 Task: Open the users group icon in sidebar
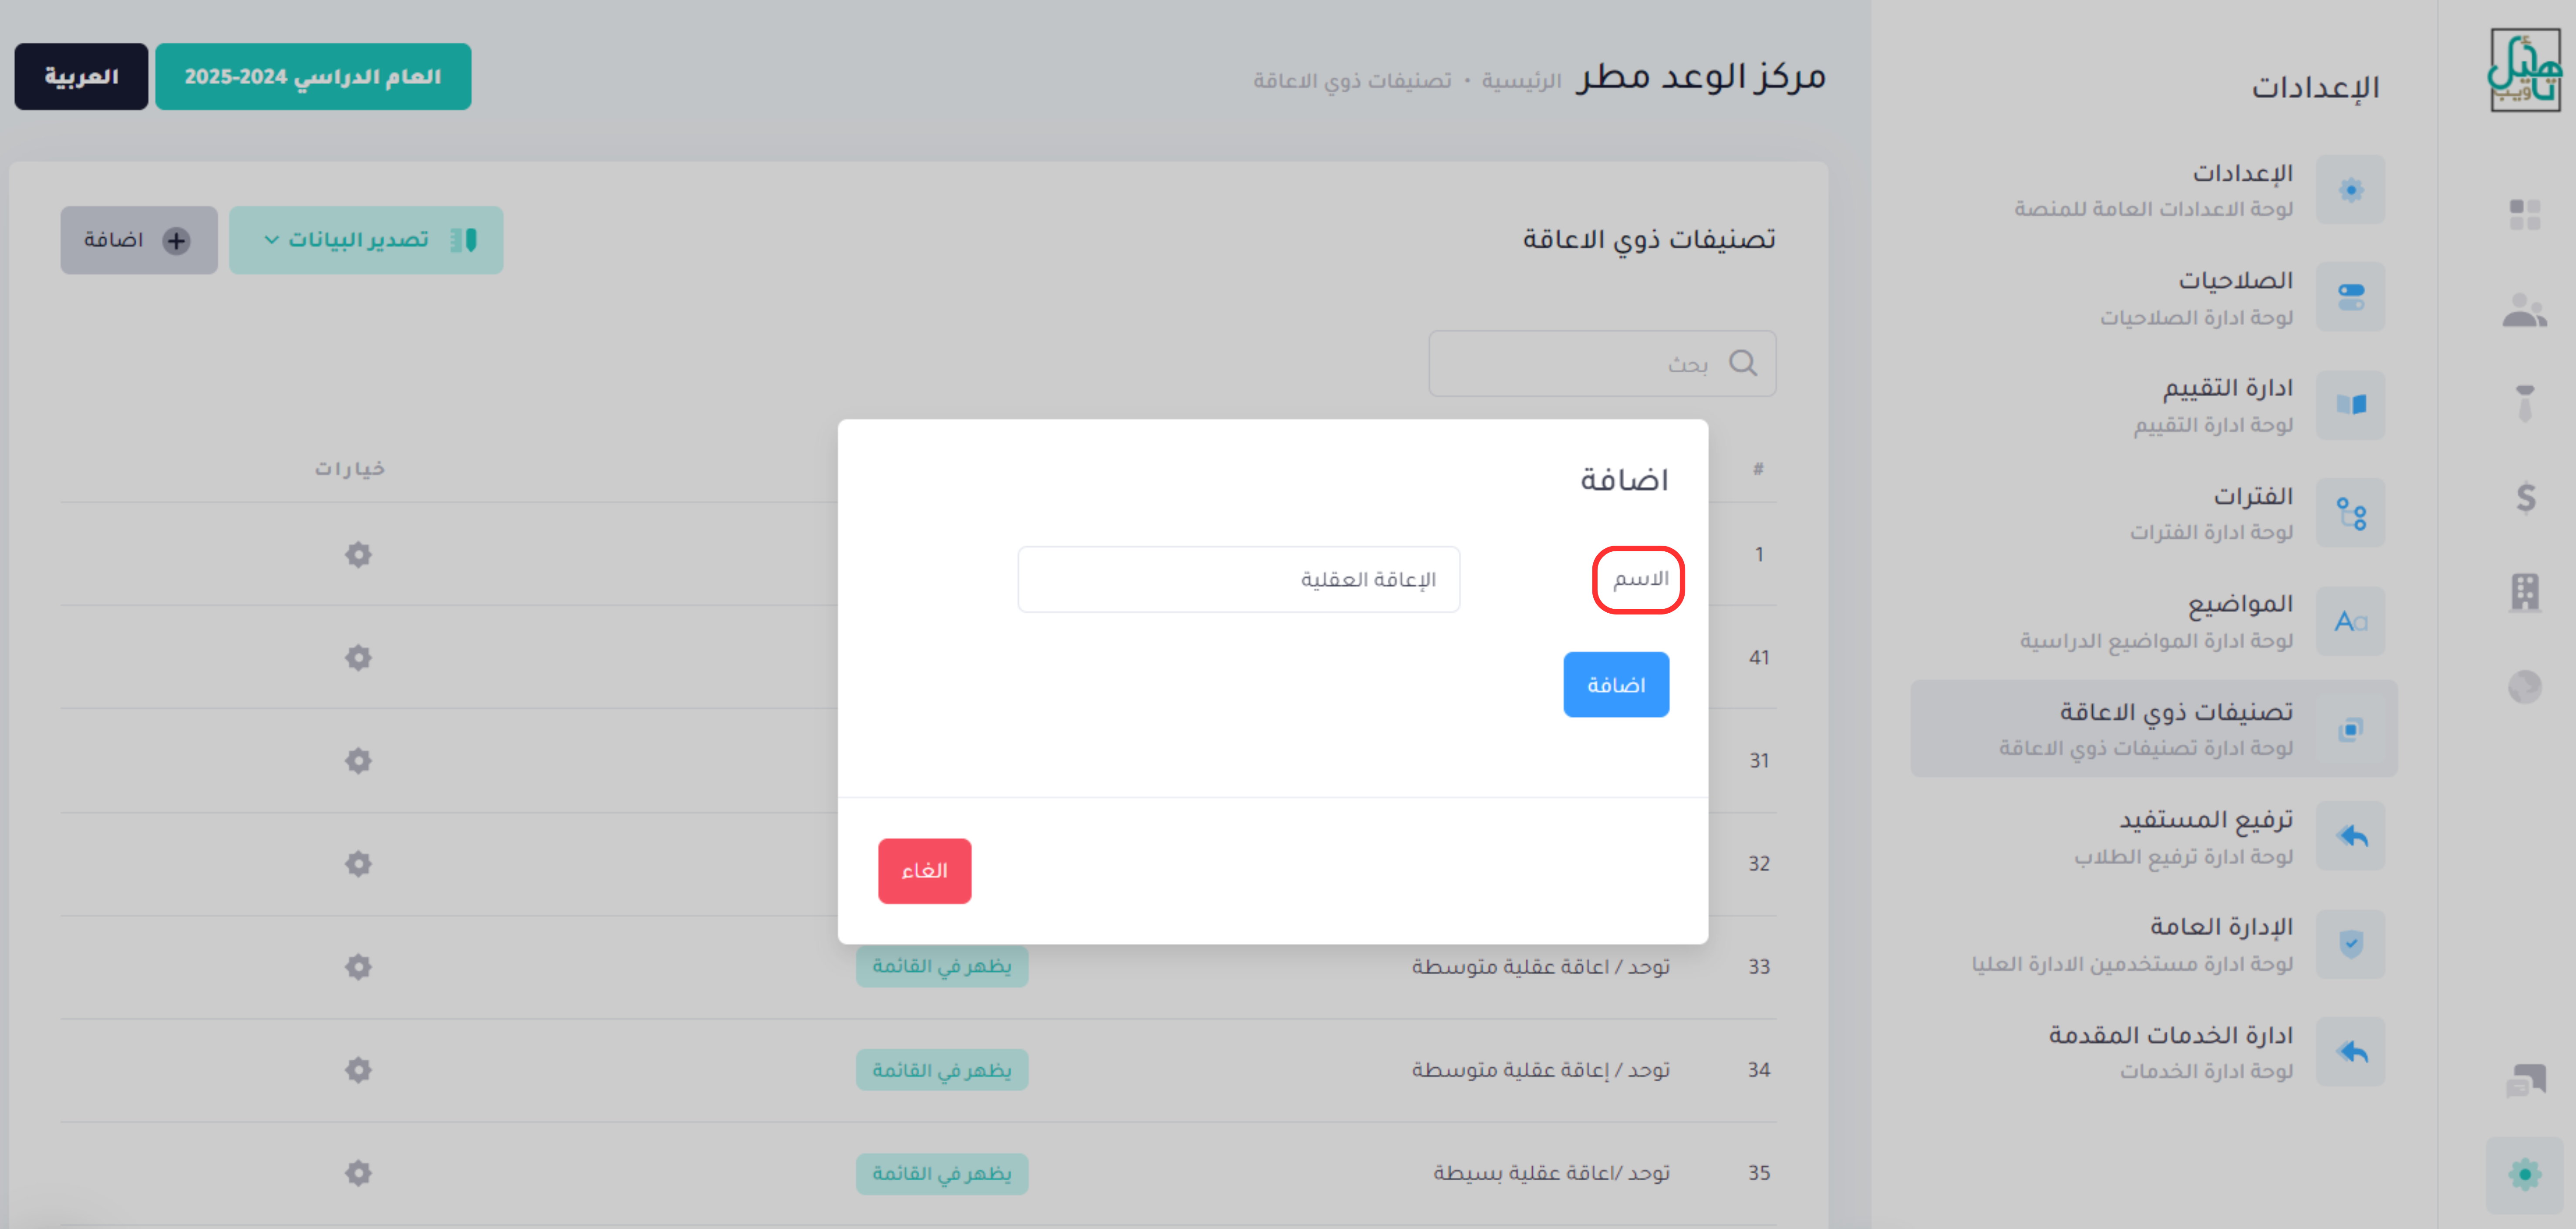pos(2524,310)
